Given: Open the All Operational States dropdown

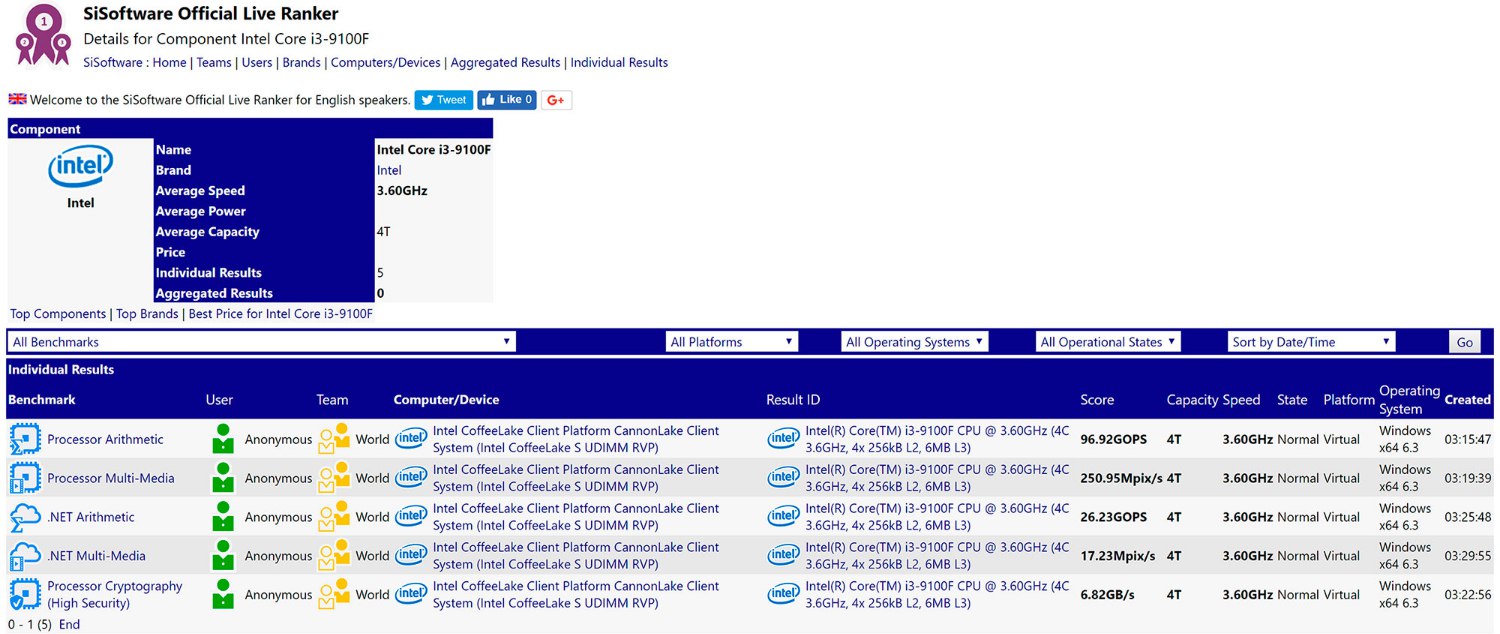Looking at the screenshot, I should (1108, 342).
